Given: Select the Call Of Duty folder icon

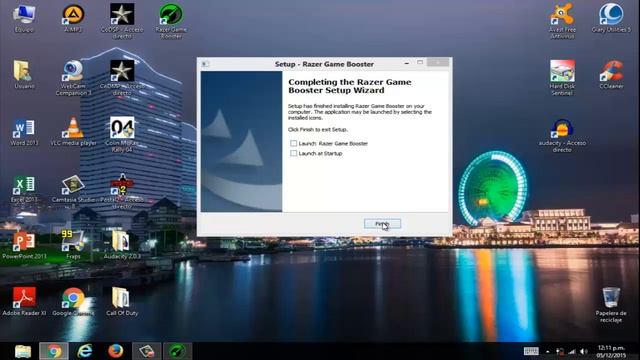Looking at the screenshot, I should point(122,302).
